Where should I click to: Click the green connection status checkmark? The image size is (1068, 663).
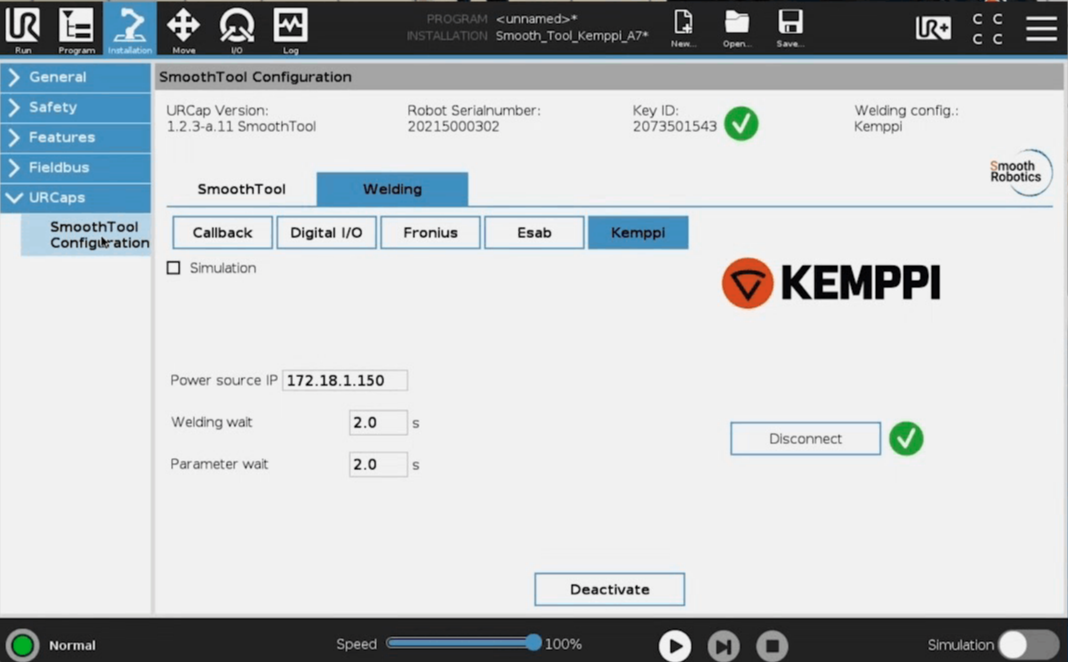(906, 438)
